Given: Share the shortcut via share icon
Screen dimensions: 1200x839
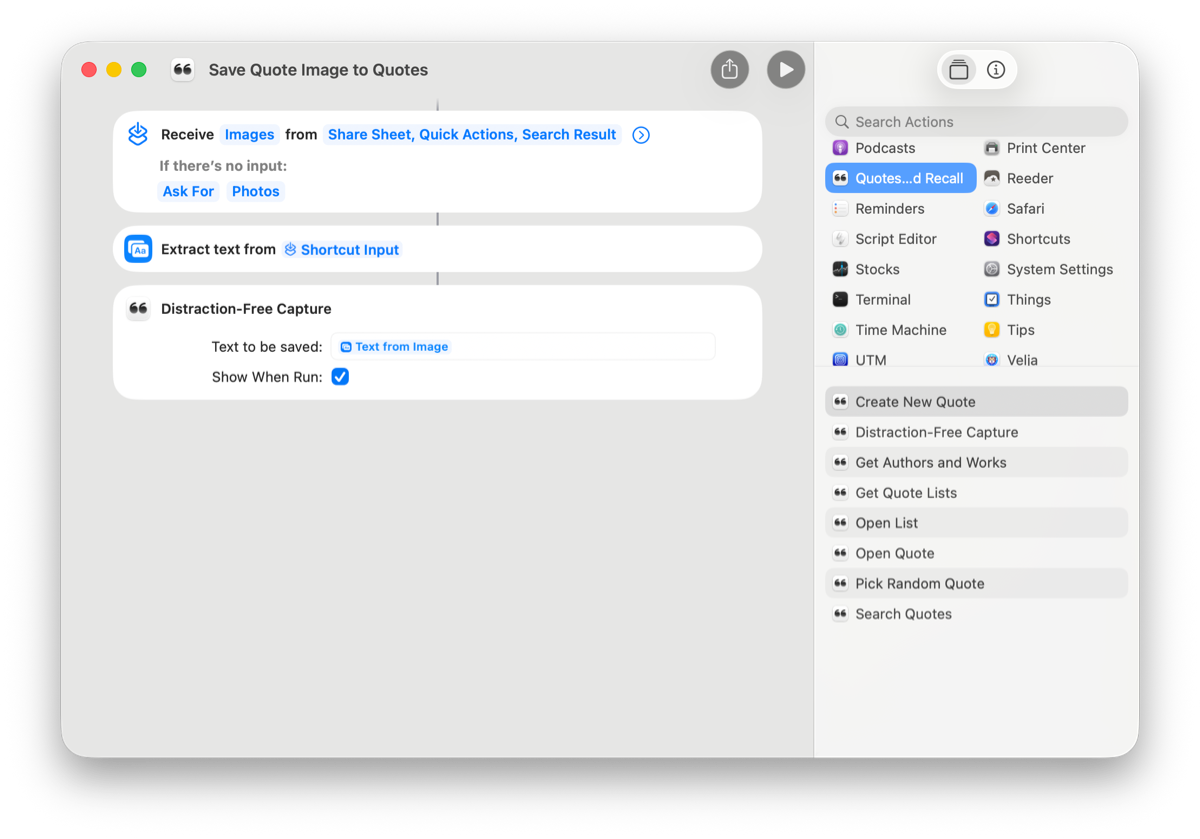Looking at the screenshot, I should coord(730,70).
